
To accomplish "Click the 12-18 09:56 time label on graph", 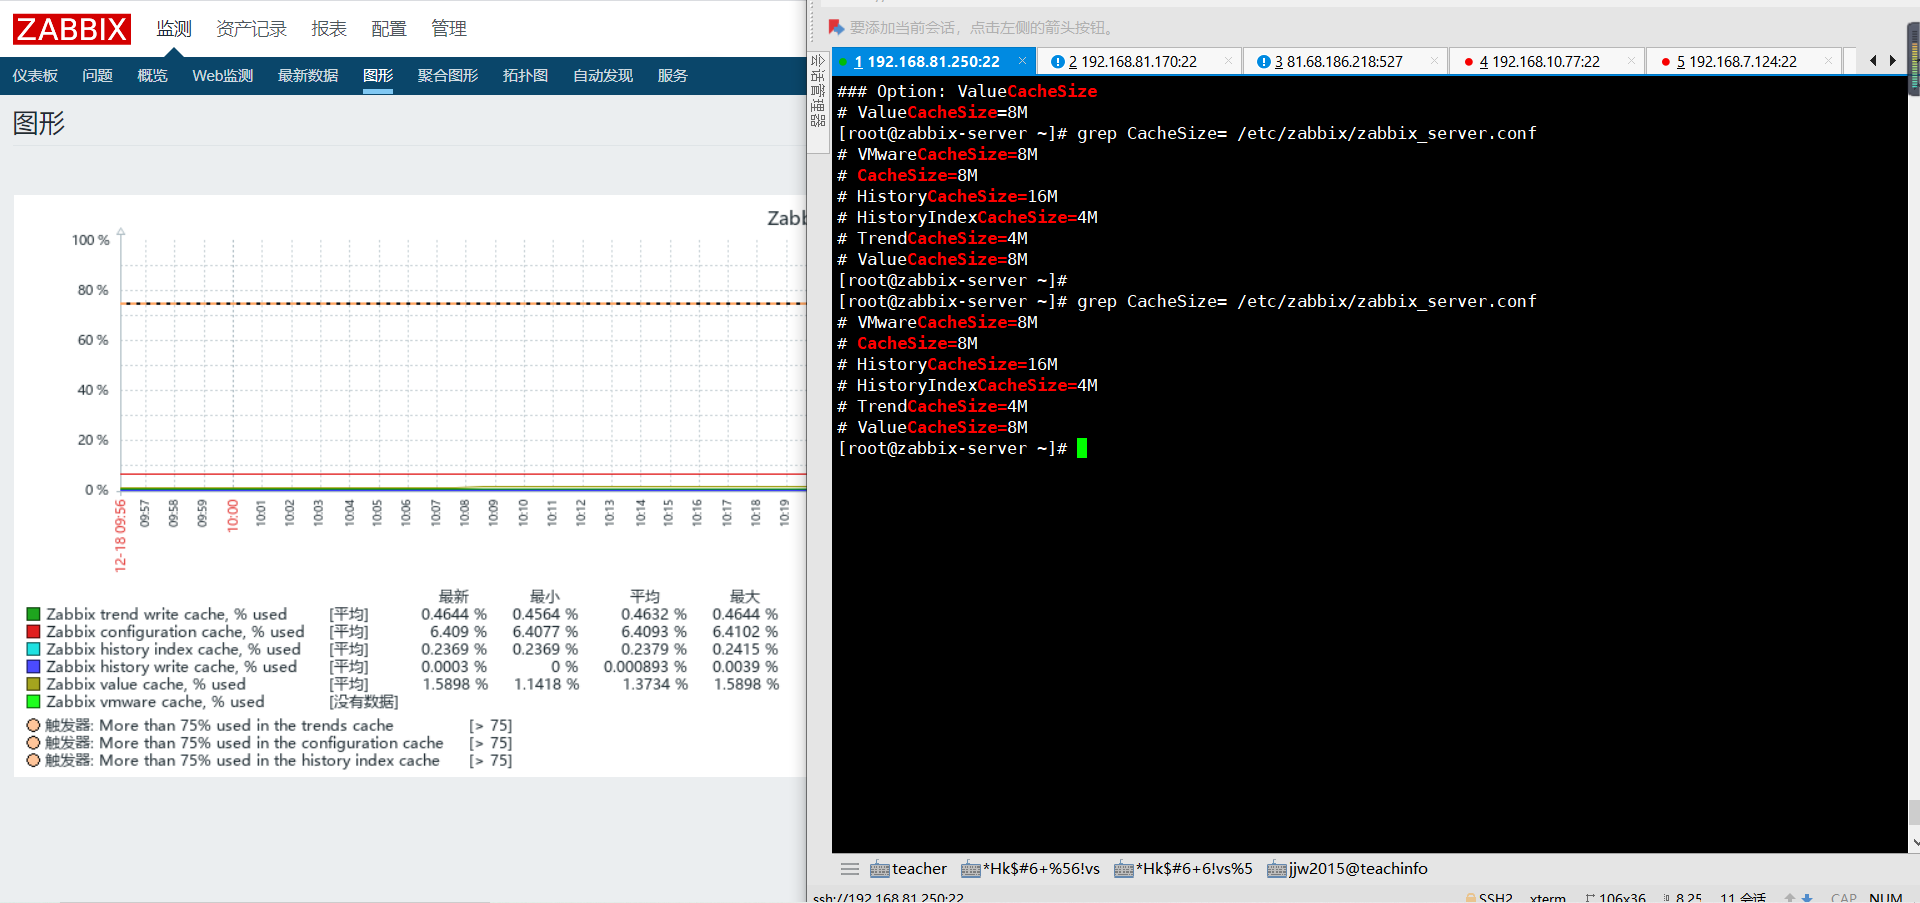I will coord(120,535).
